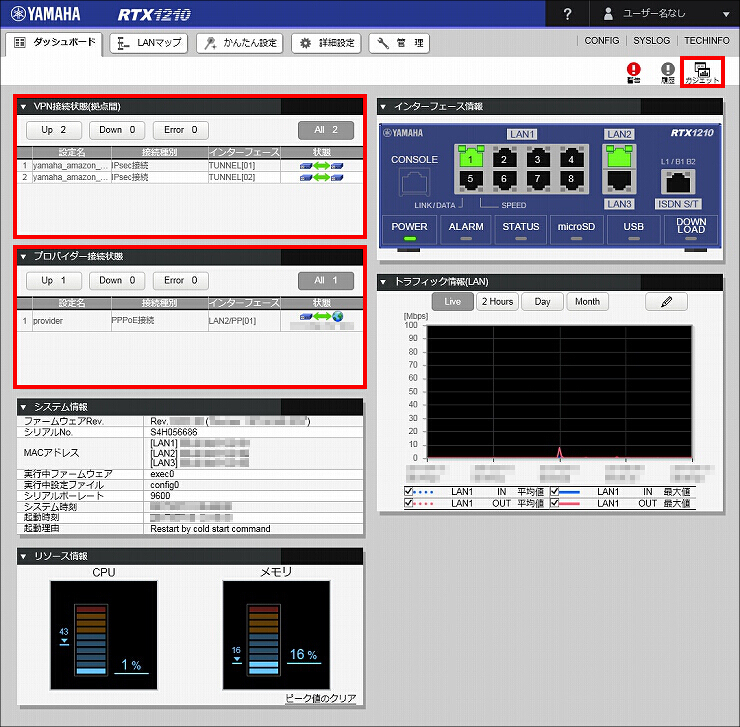
Task: Click the STATUS indicator
Action: (x=521, y=230)
